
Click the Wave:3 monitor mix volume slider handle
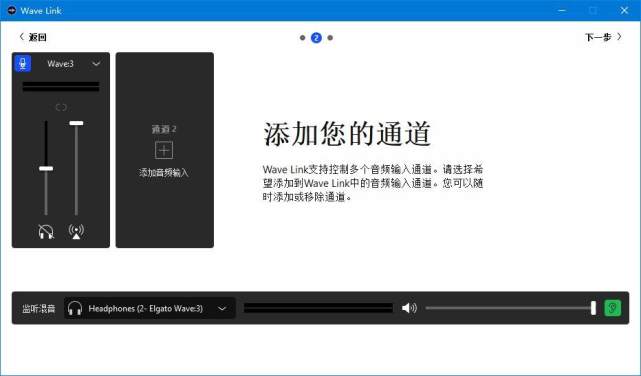46,168
